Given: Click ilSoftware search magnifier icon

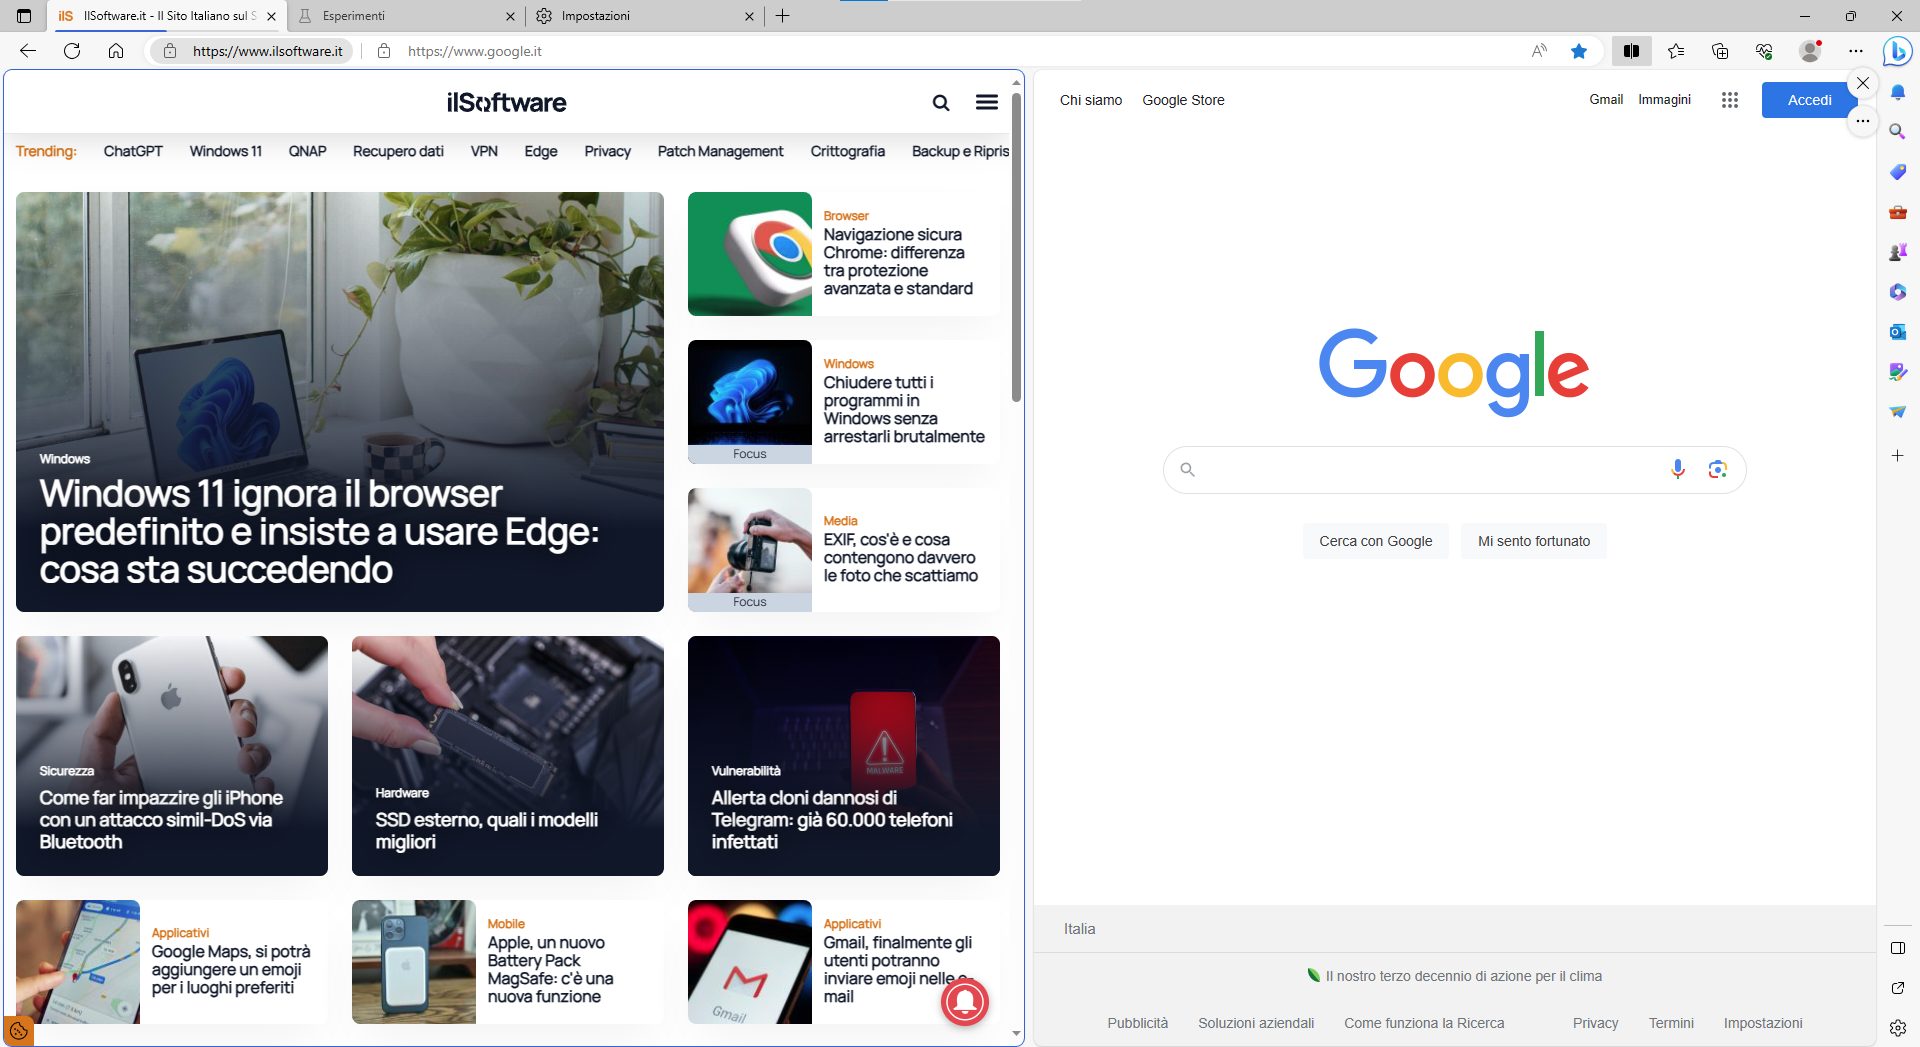Looking at the screenshot, I should [941, 102].
